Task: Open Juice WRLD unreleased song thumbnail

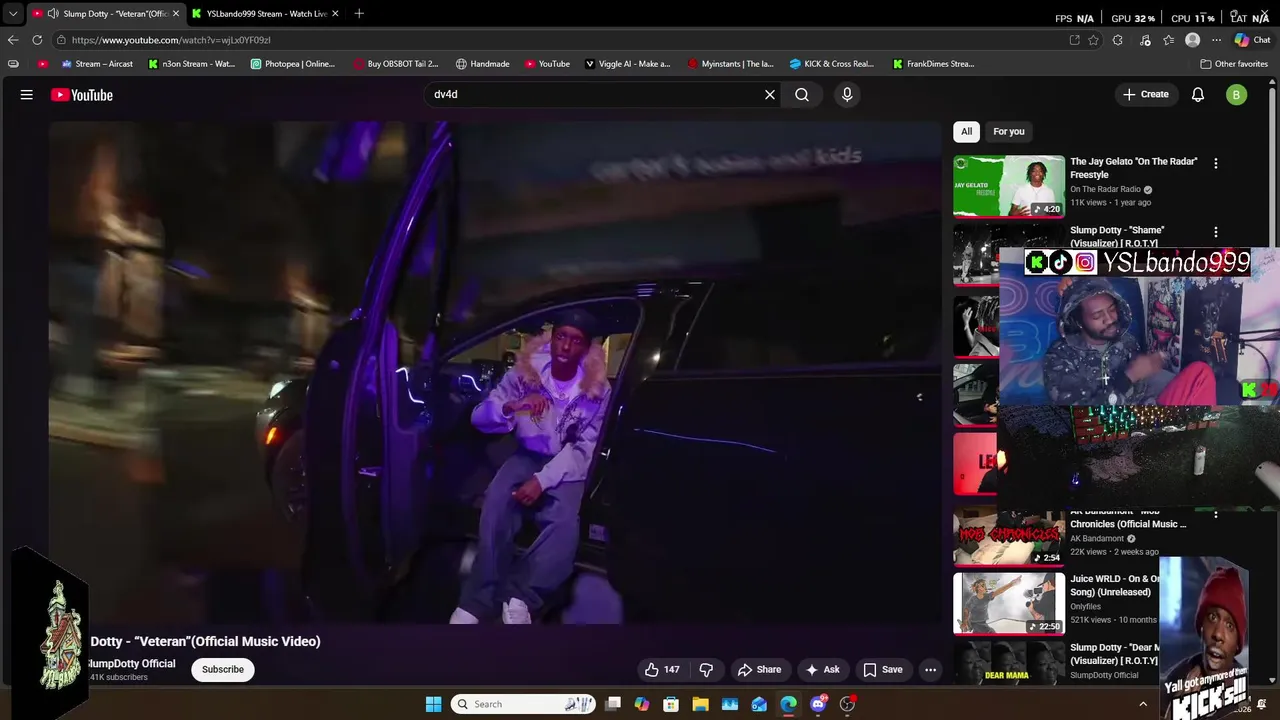Action: pos(1009,603)
